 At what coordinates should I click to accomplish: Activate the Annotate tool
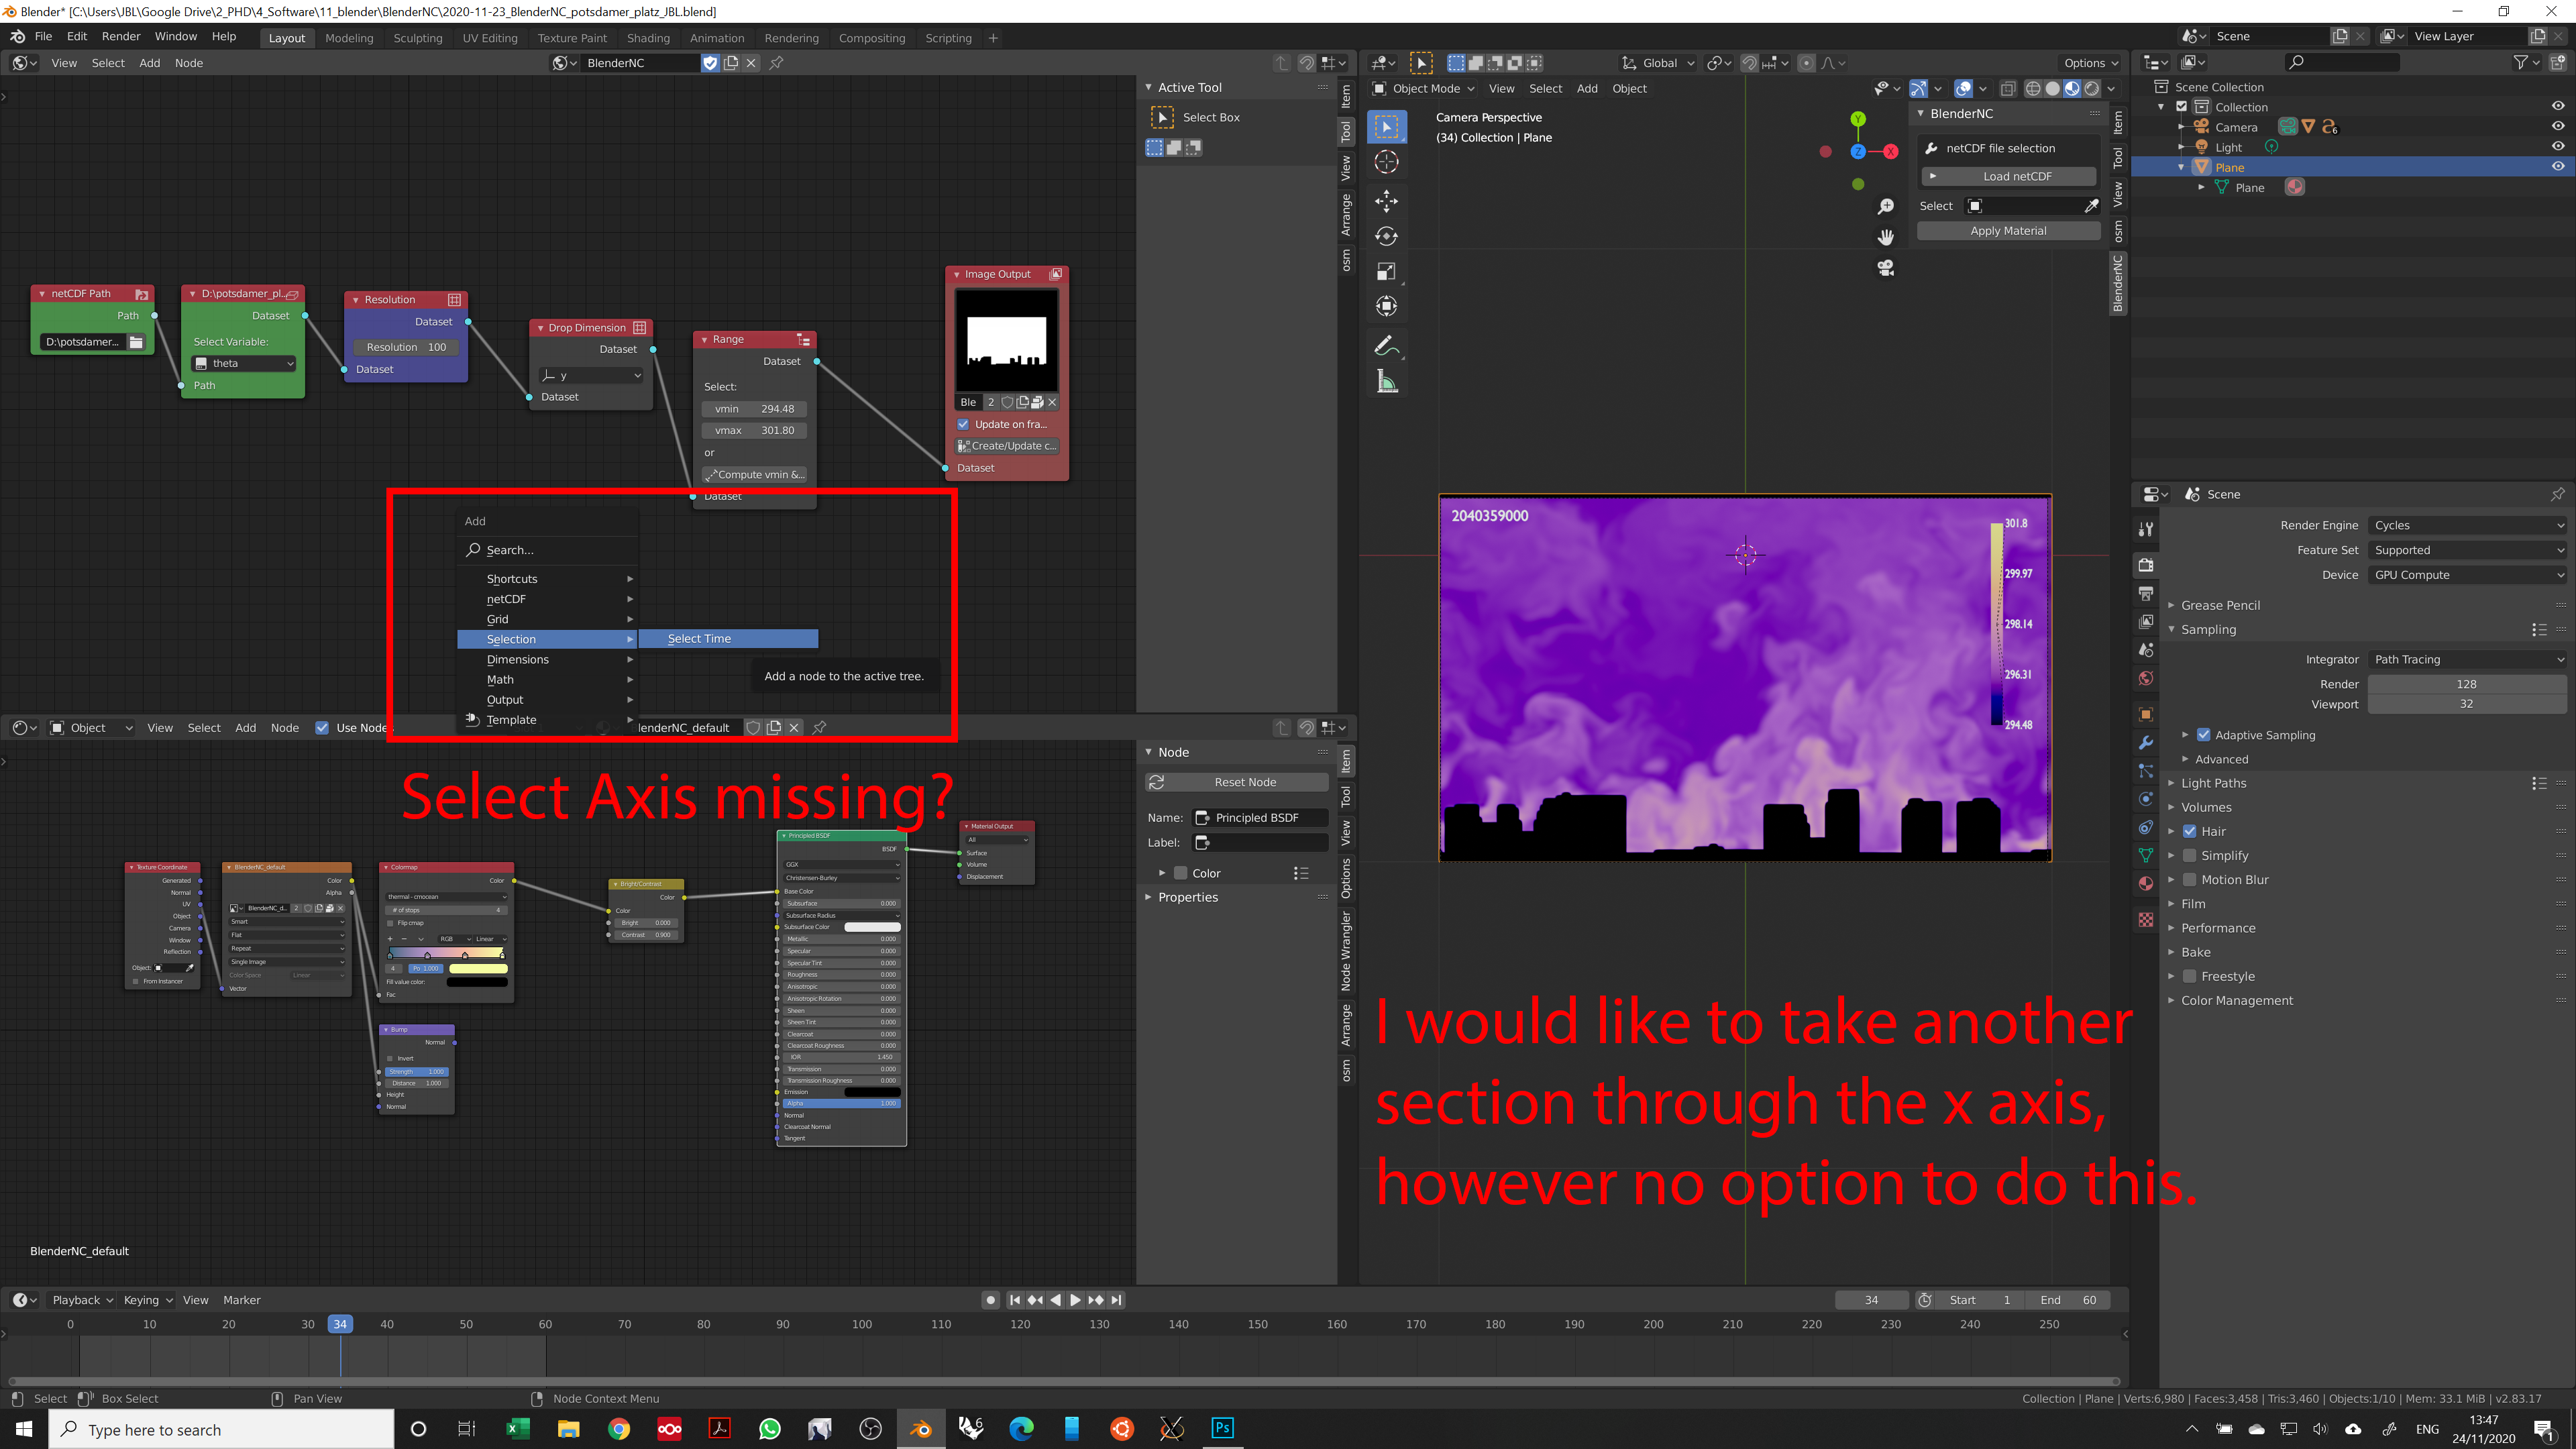point(1386,345)
